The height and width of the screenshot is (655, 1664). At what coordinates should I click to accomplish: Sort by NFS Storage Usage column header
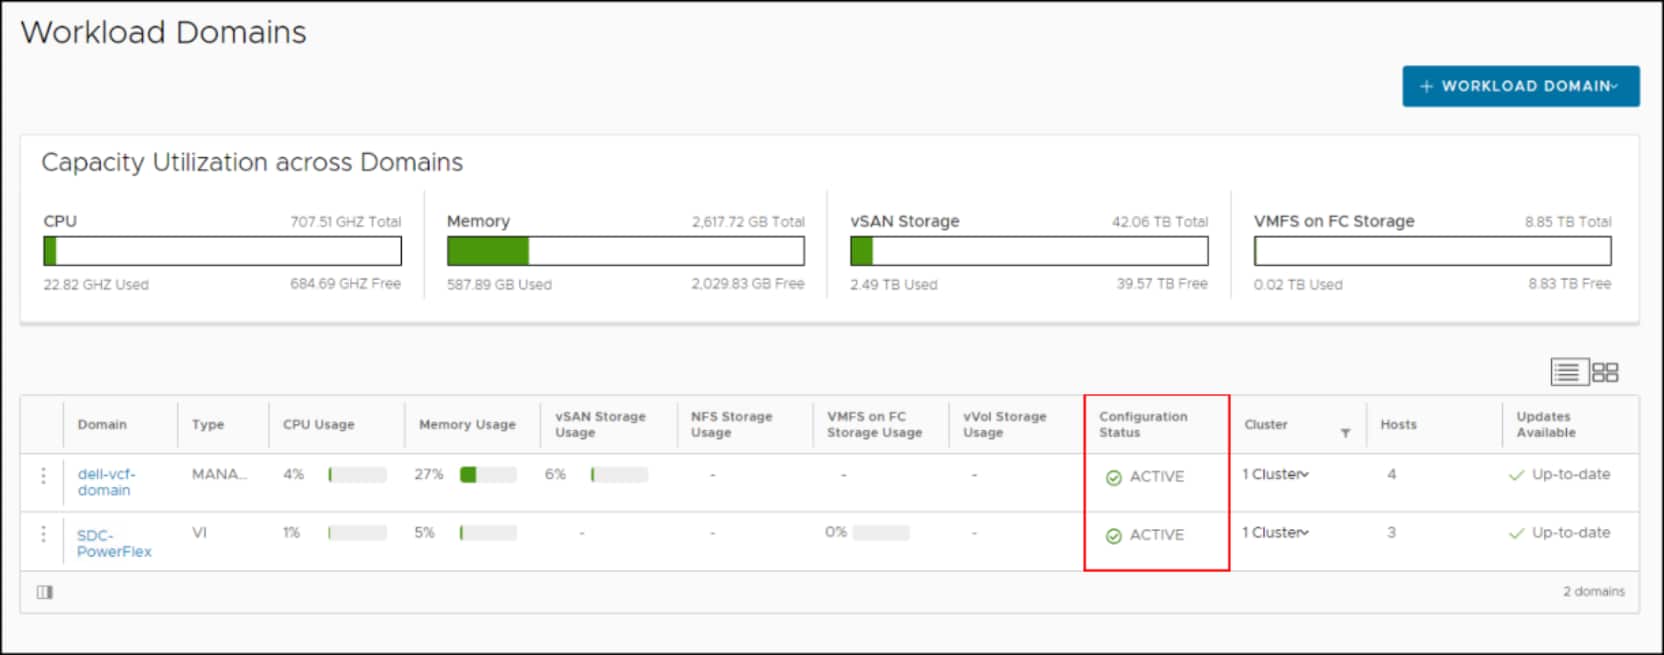coord(731,424)
